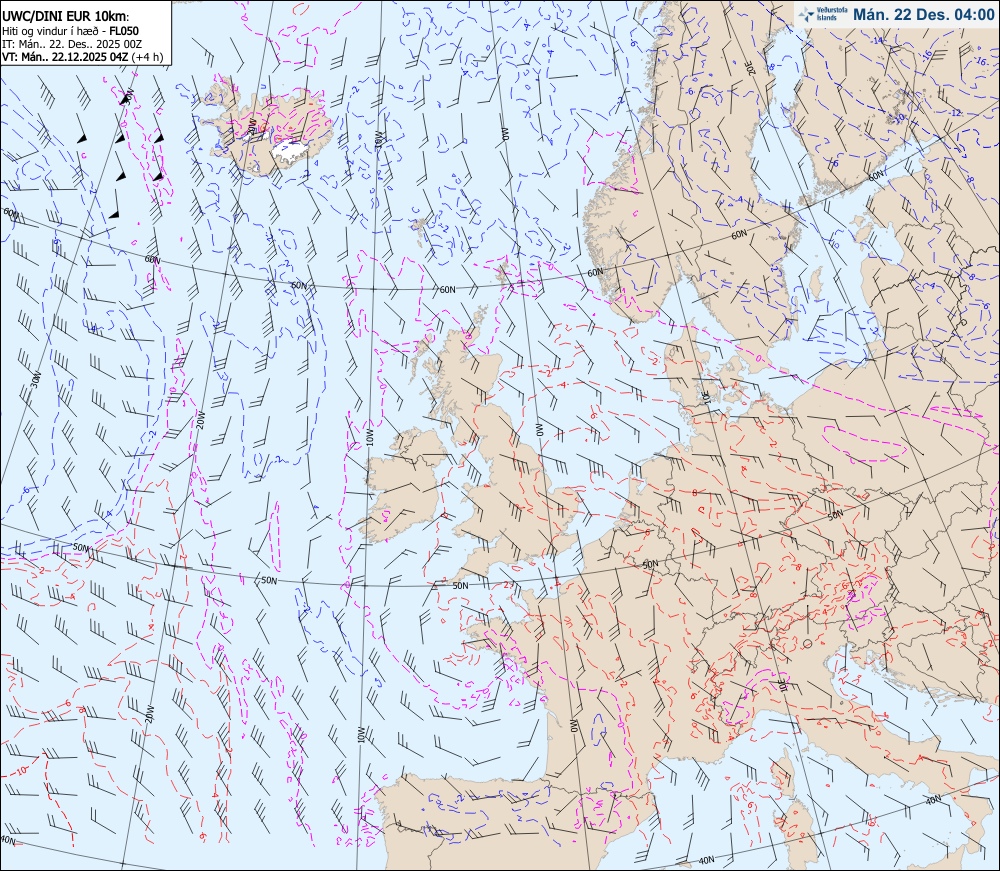Screen dimensions: 1000x871
Task: Click the 'UWC/DINI EUR 10km' title
Action: 65,17
